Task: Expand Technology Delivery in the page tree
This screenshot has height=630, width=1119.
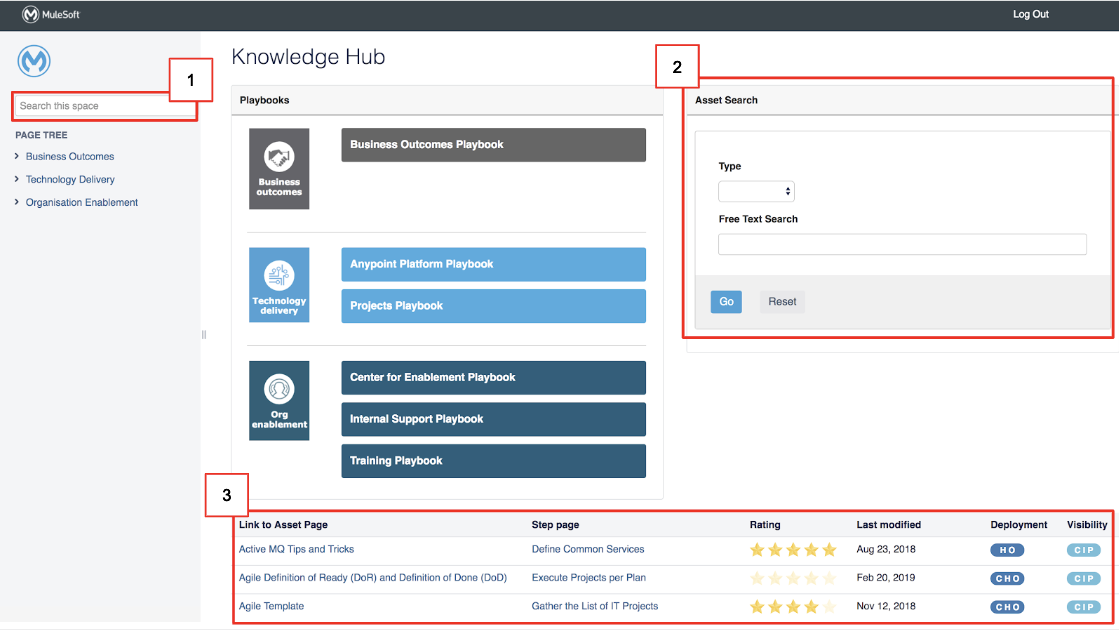Action: point(16,179)
